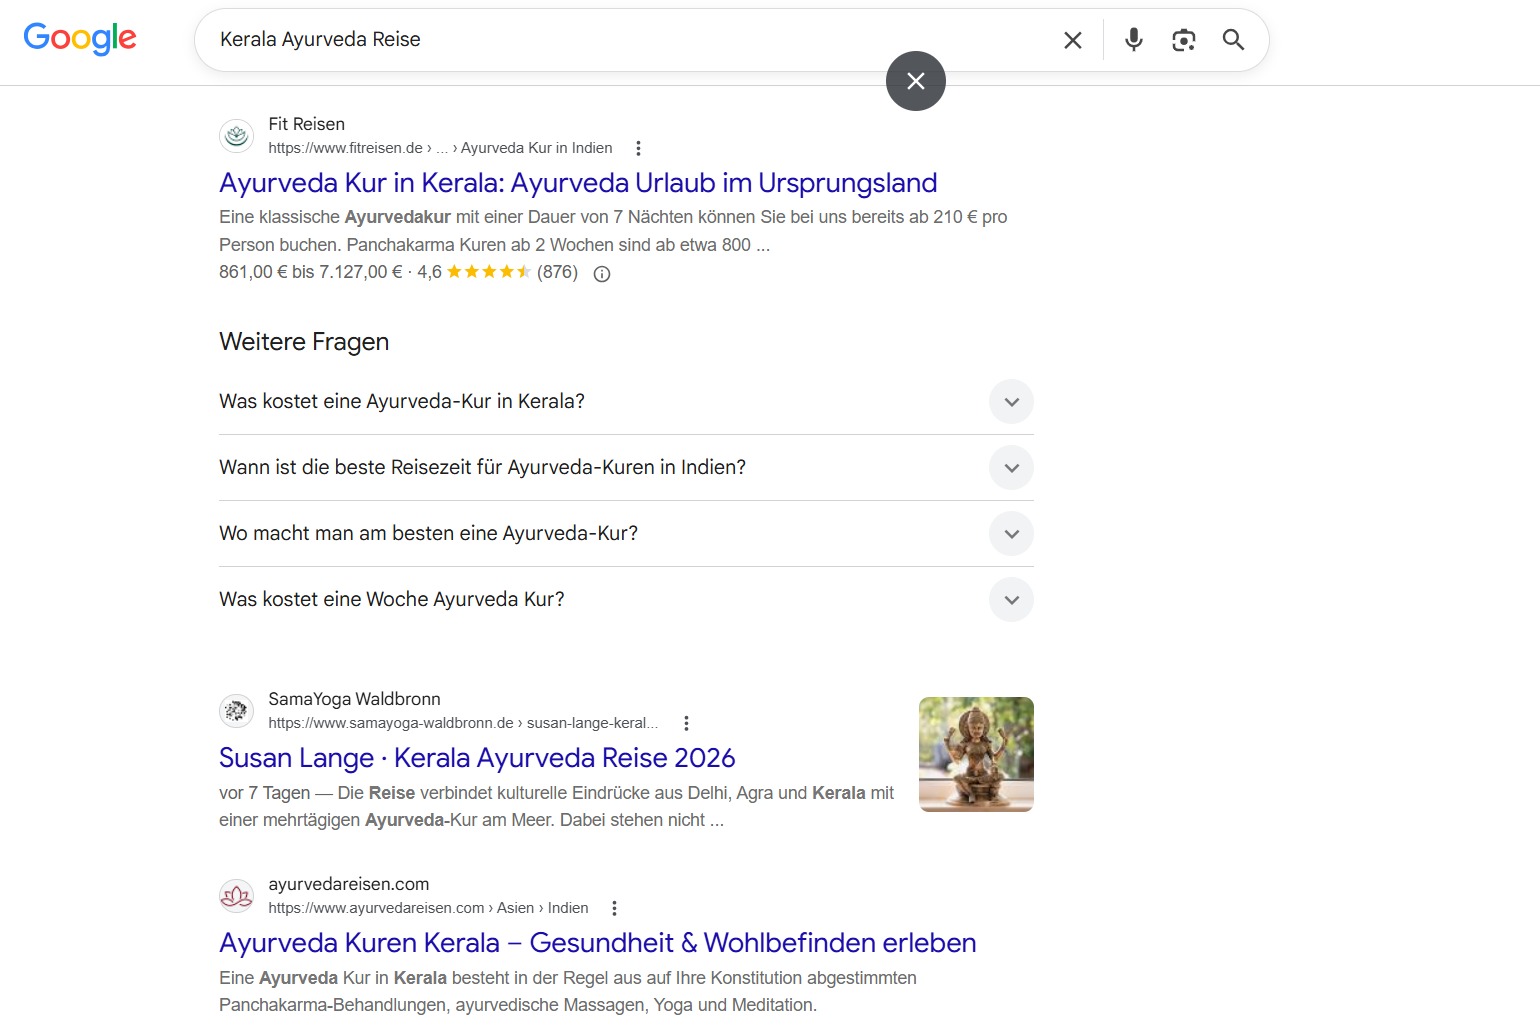Start voice search with microphone icon
The image size is (1540, 1033).
click(1133, 40)
